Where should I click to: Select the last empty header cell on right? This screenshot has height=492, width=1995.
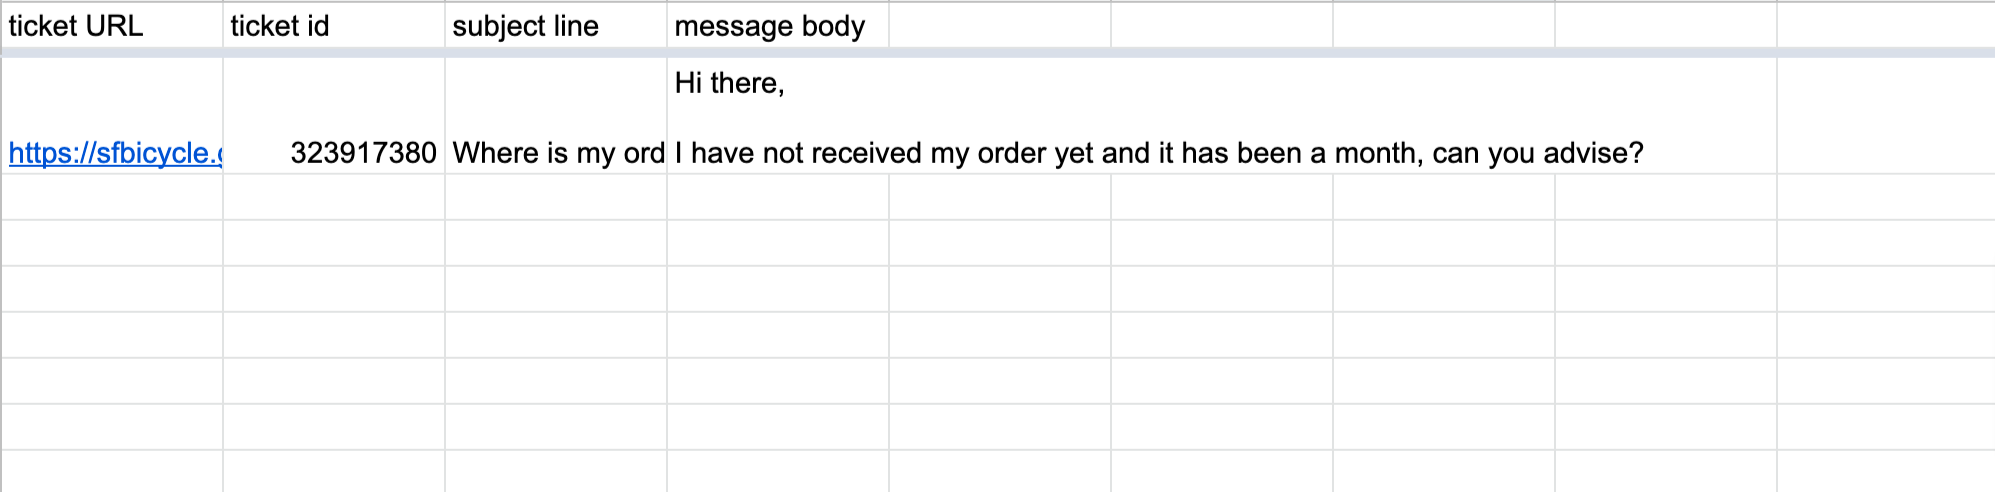(1886, 25)
